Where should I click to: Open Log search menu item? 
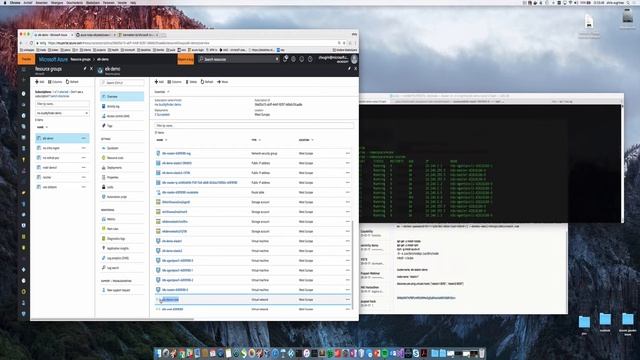(122, 268)
